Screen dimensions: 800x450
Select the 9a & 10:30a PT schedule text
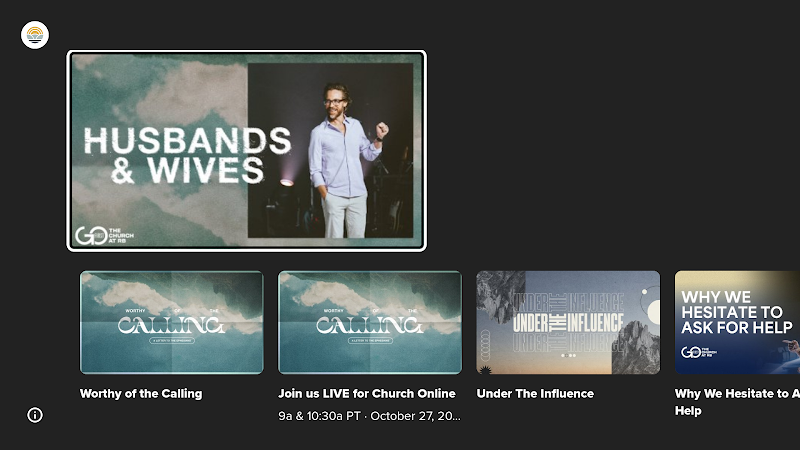point(369,416)
